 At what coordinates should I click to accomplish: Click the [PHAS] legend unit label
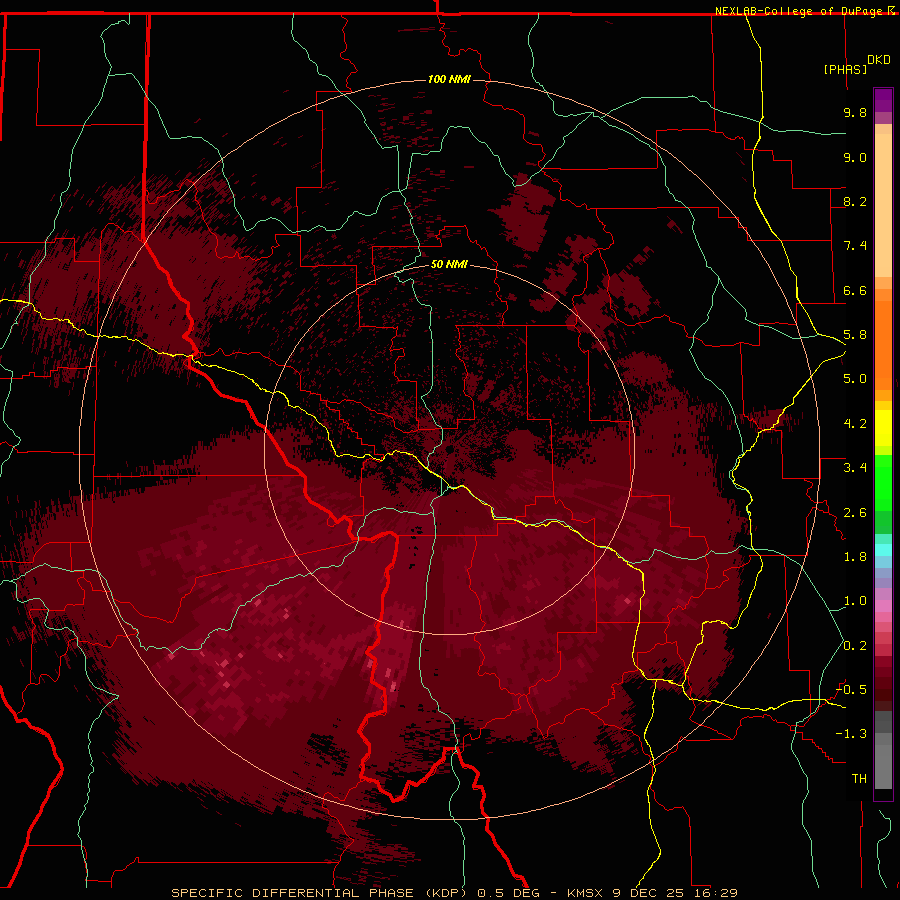tap(845, 69)
